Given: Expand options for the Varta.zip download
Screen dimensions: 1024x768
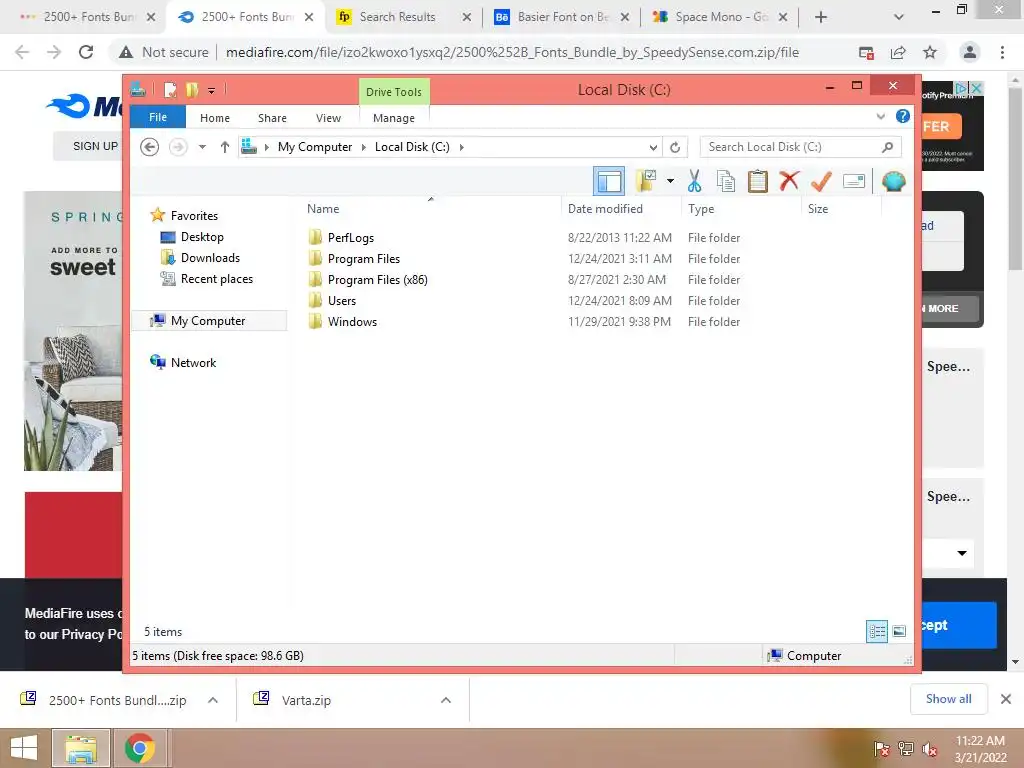Looking at the screenshot, I should 446,700.
